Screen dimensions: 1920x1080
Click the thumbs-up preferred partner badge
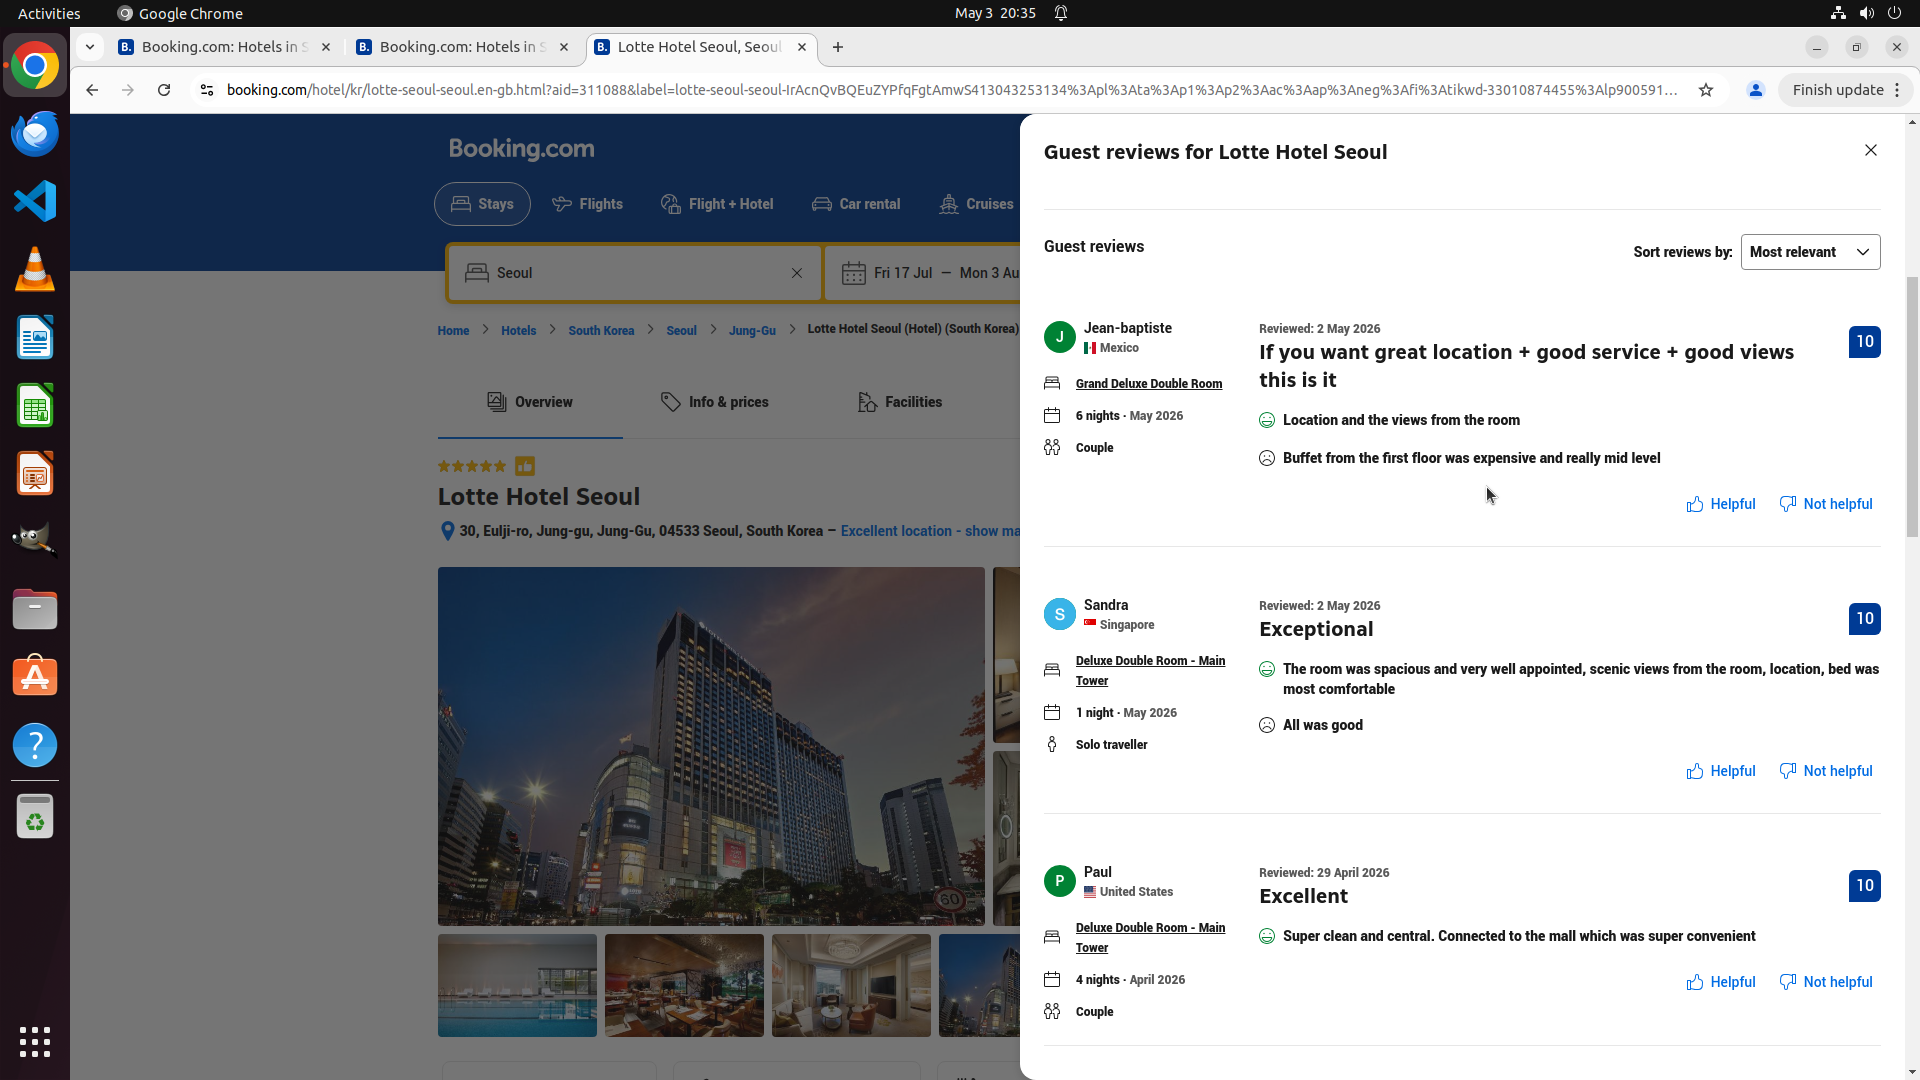[525, 466]
